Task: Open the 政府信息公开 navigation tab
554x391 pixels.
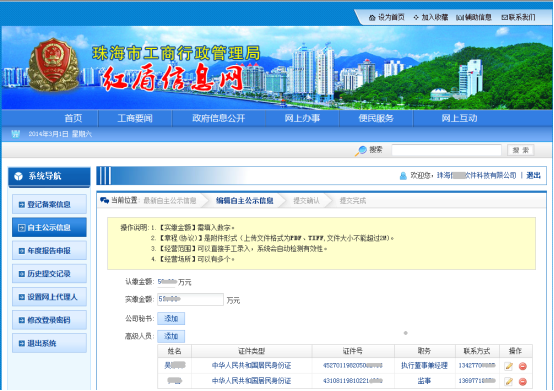Action: [x=218, y=118]
